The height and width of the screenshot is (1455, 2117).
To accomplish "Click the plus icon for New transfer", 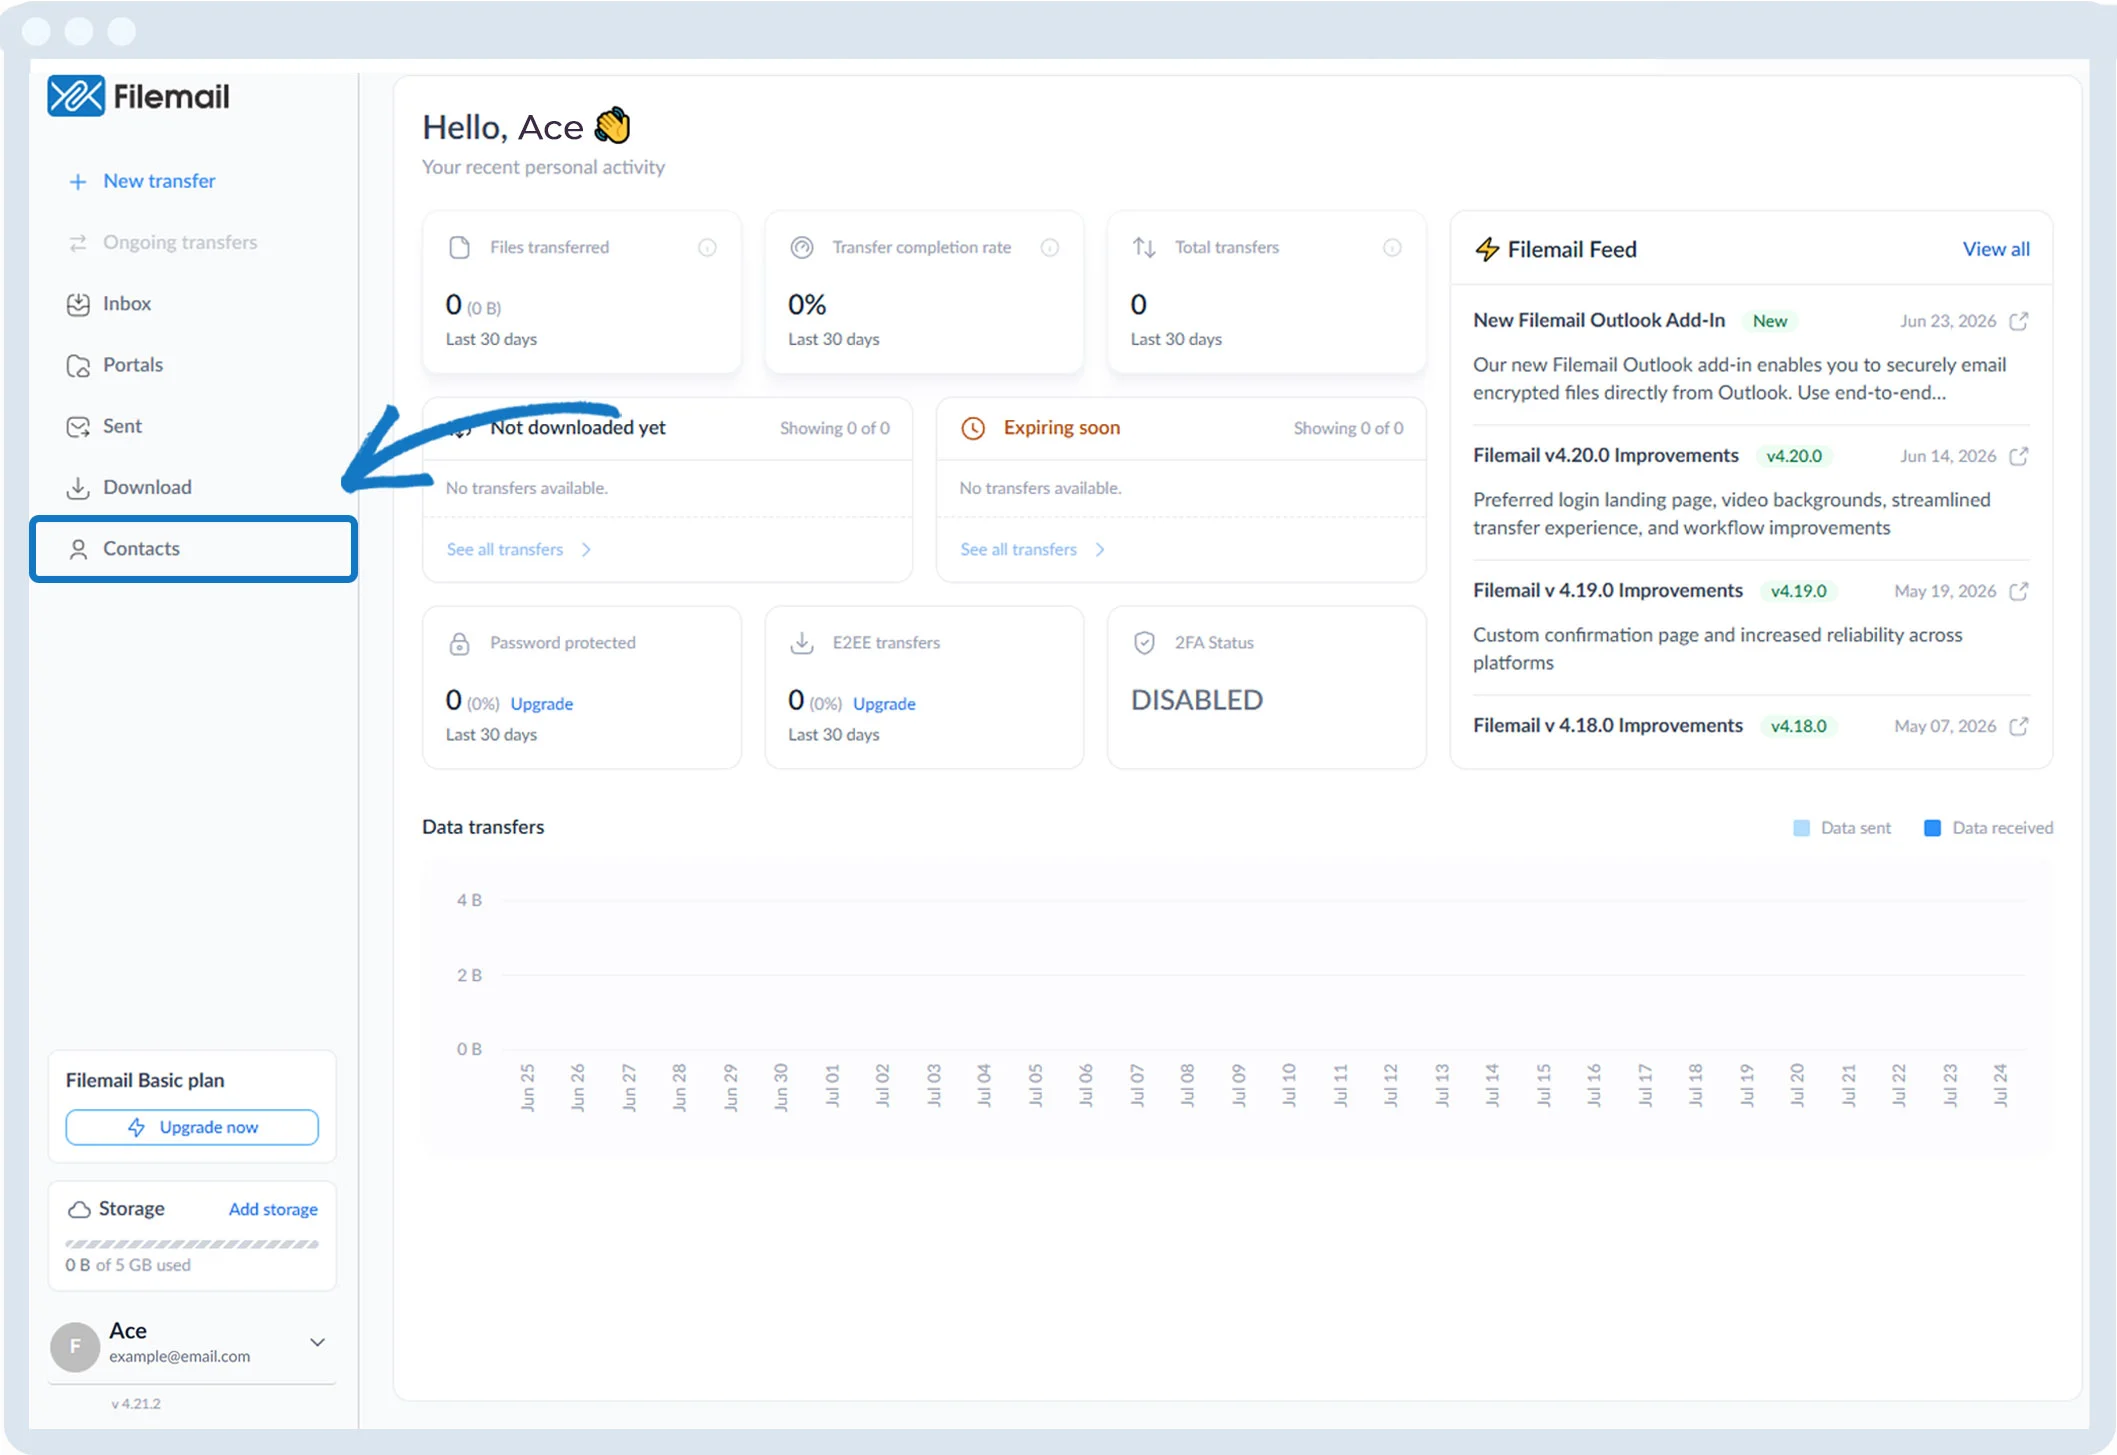I will point(77,181).
